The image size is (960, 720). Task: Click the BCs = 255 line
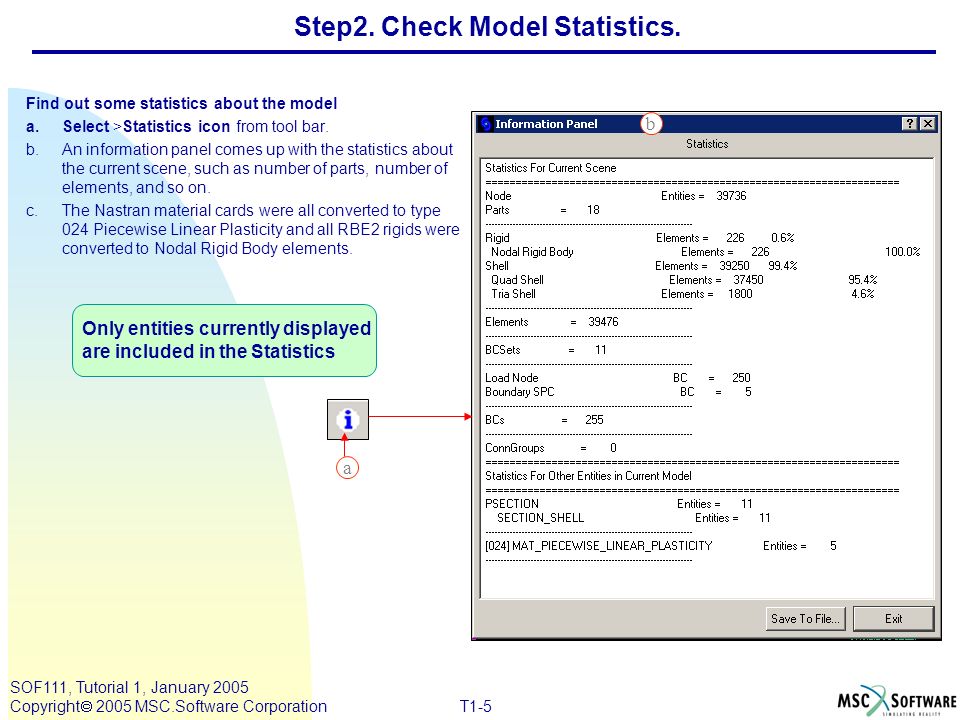tap(544, 420)
